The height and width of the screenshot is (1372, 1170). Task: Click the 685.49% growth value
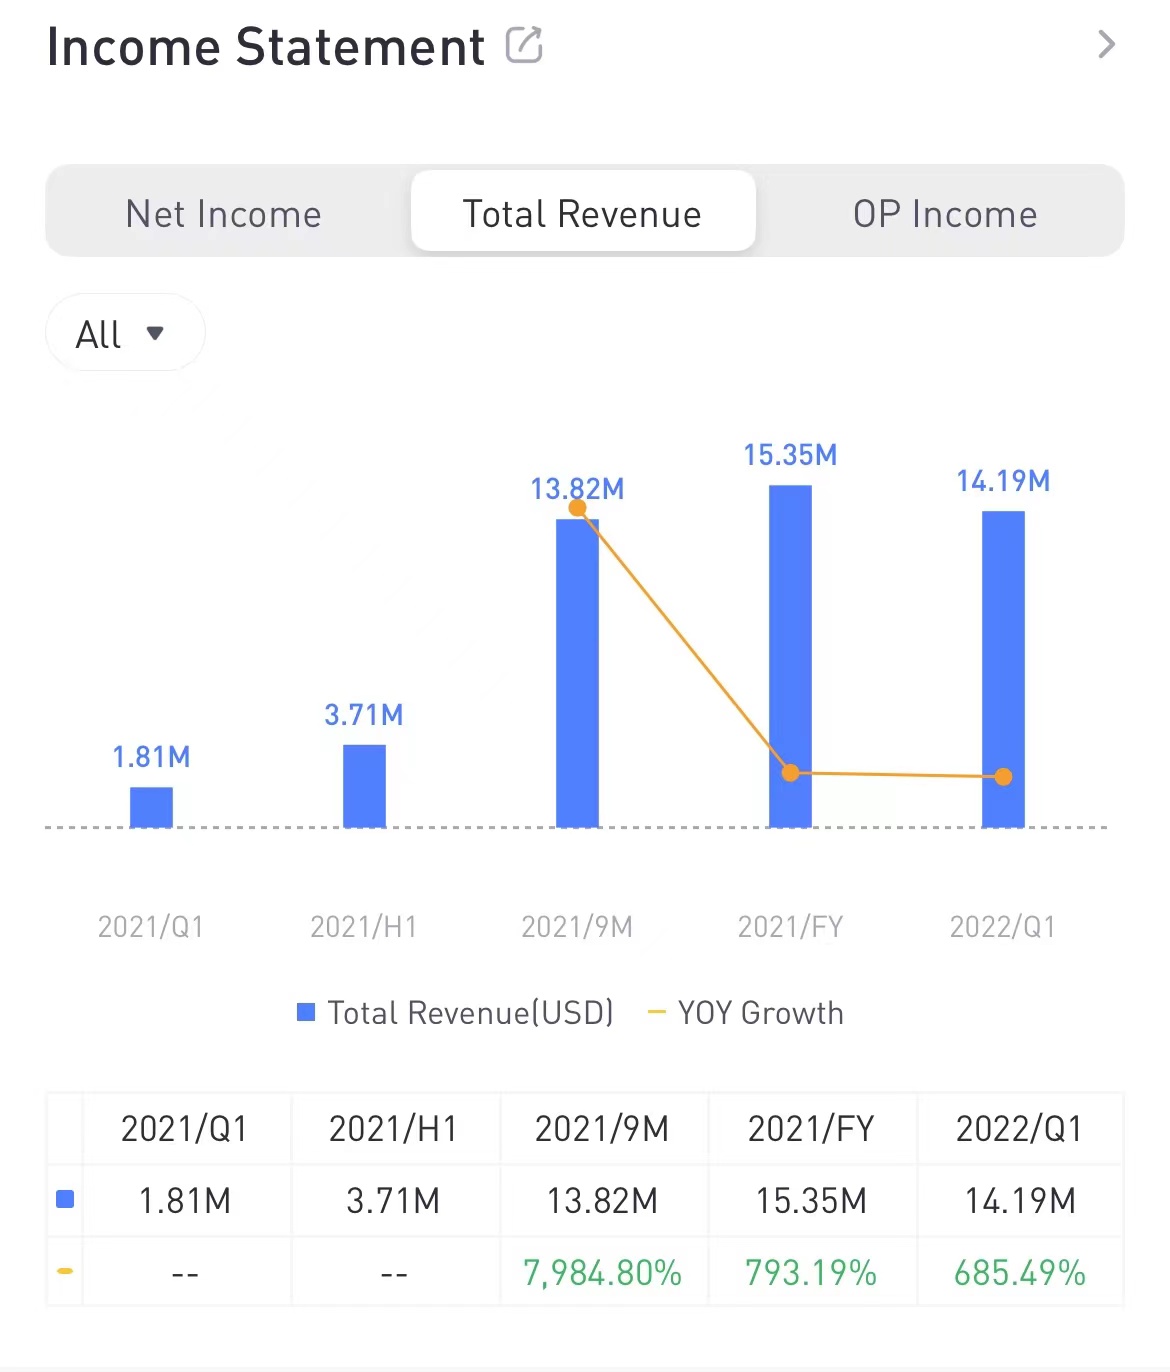click(x=1019, y=1273)
